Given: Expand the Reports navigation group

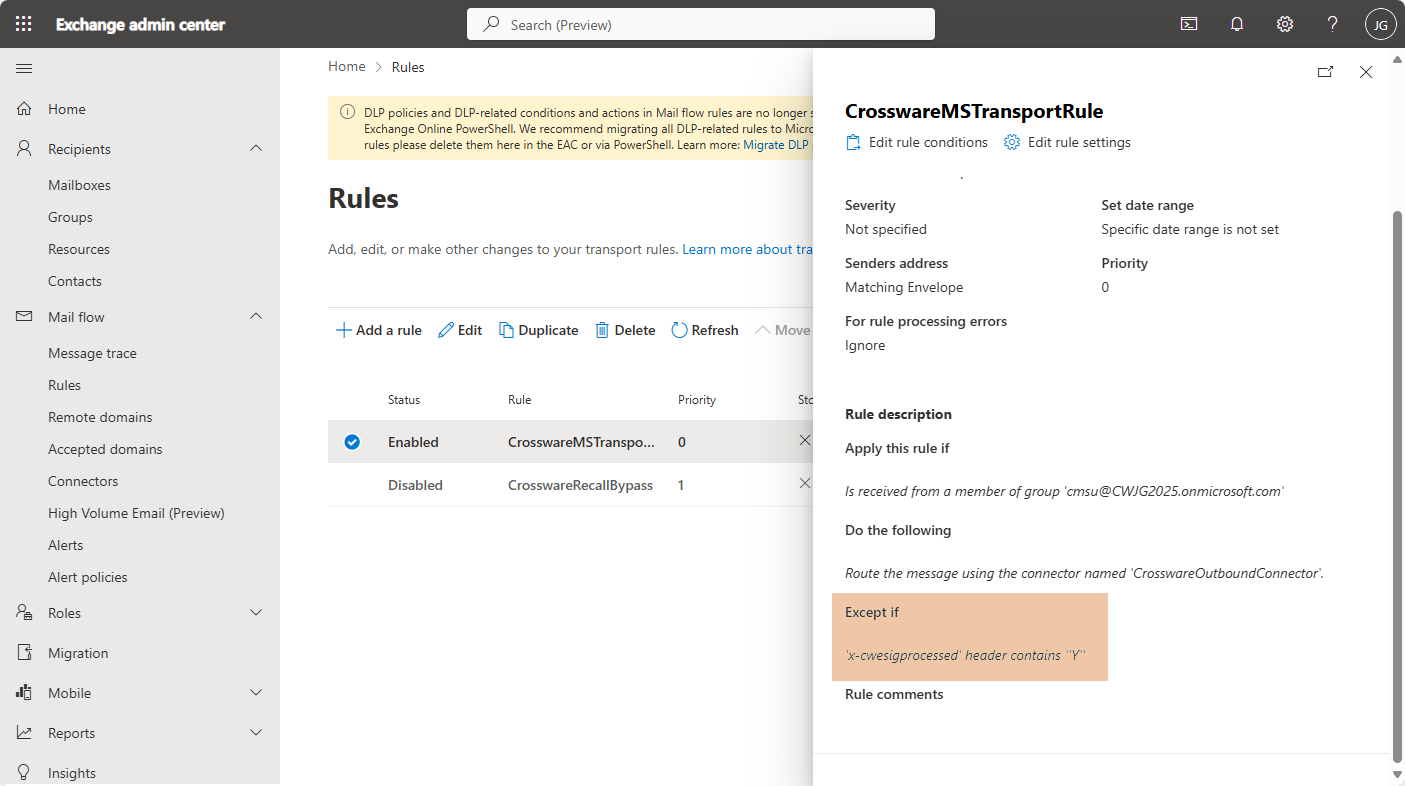Looking at the screenshot, I should (256, 733).
